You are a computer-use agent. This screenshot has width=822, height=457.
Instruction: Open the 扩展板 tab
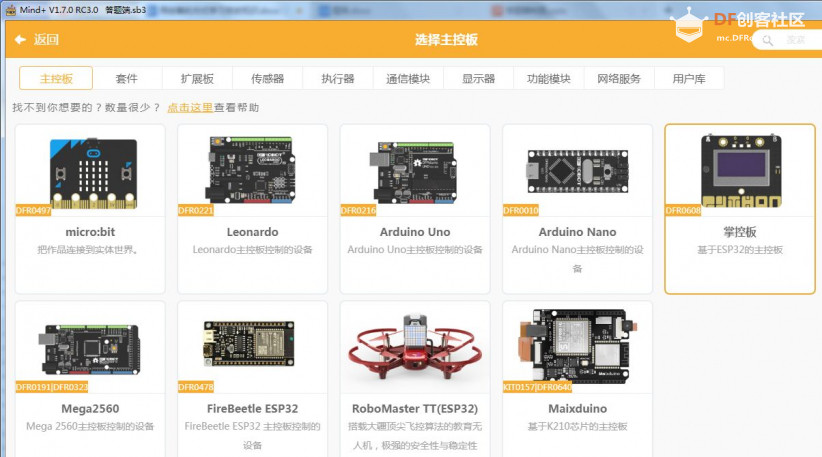coord(197,79)
